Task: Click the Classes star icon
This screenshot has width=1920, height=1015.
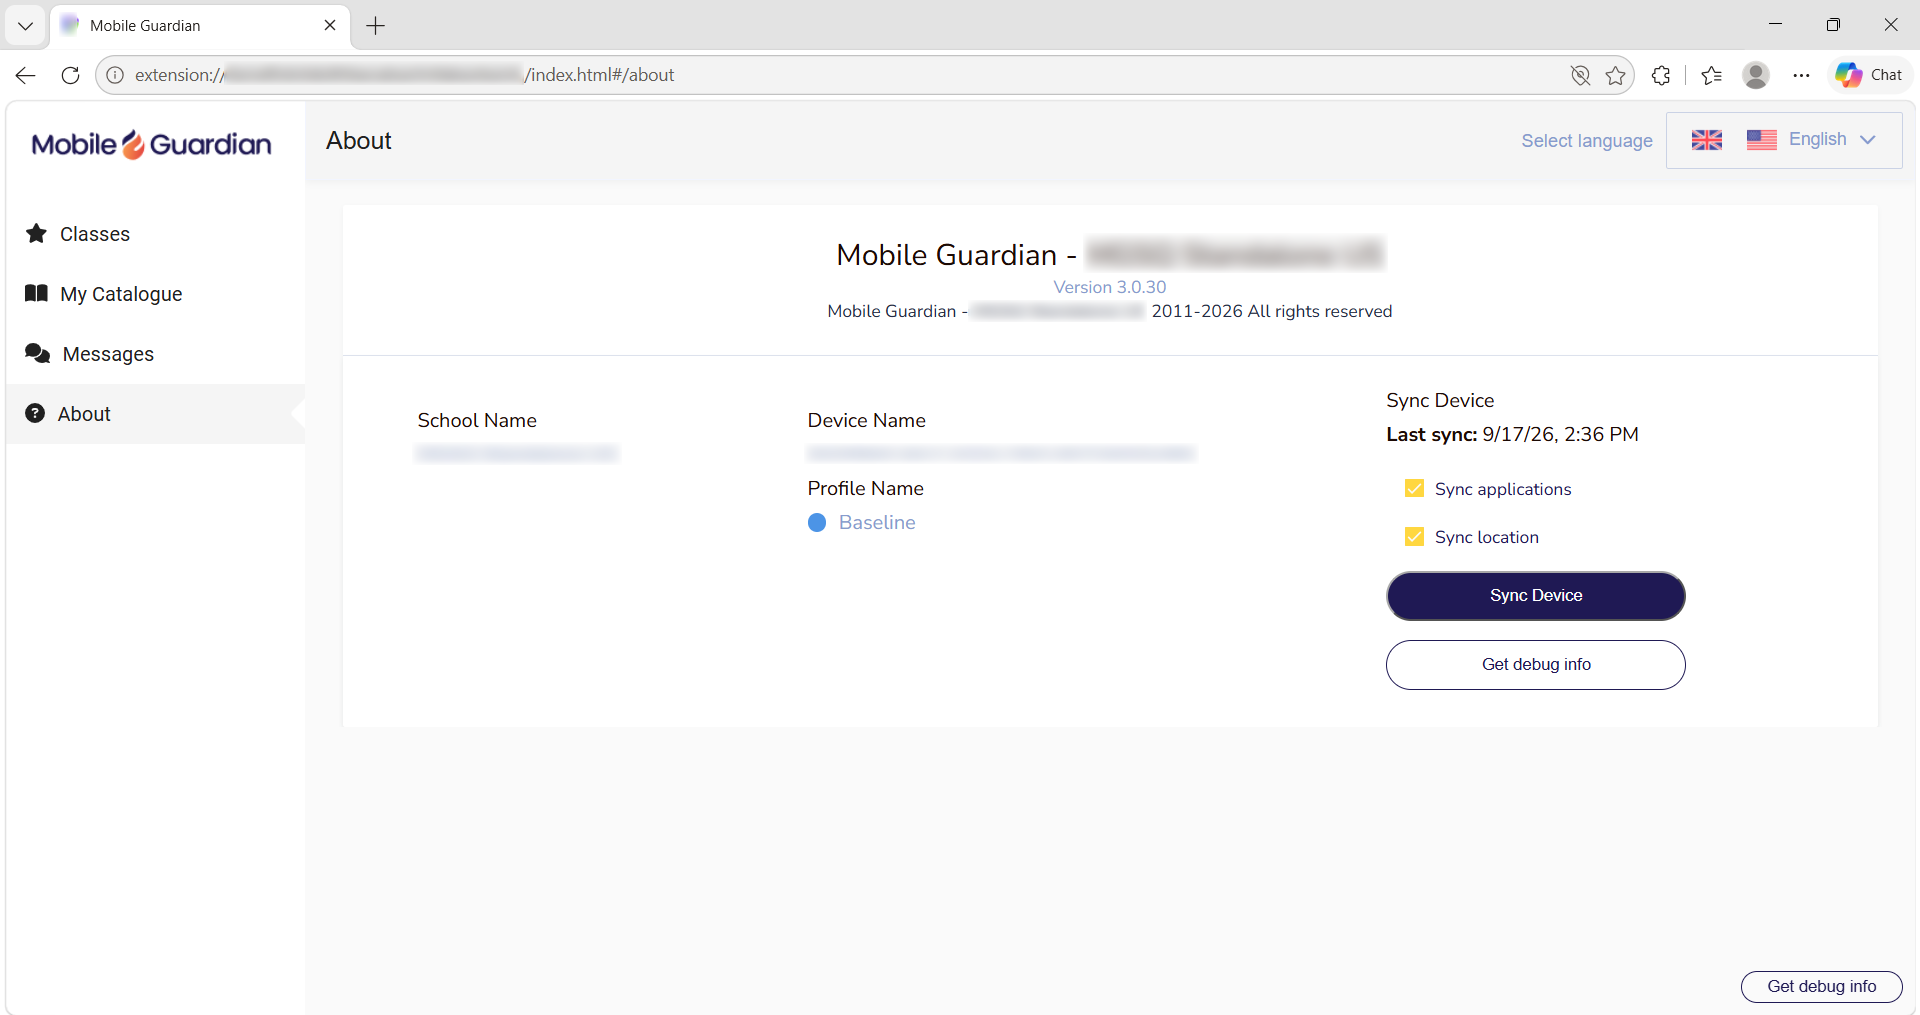Action: 37,233
